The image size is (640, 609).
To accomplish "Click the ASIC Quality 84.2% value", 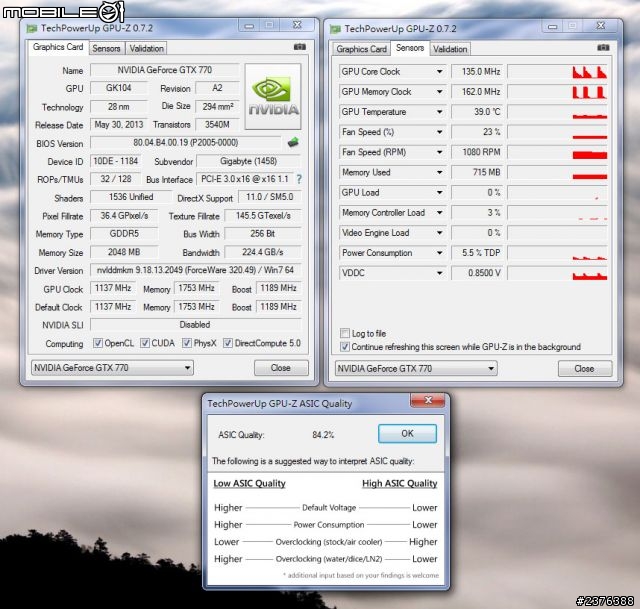I will coord(323,435).
